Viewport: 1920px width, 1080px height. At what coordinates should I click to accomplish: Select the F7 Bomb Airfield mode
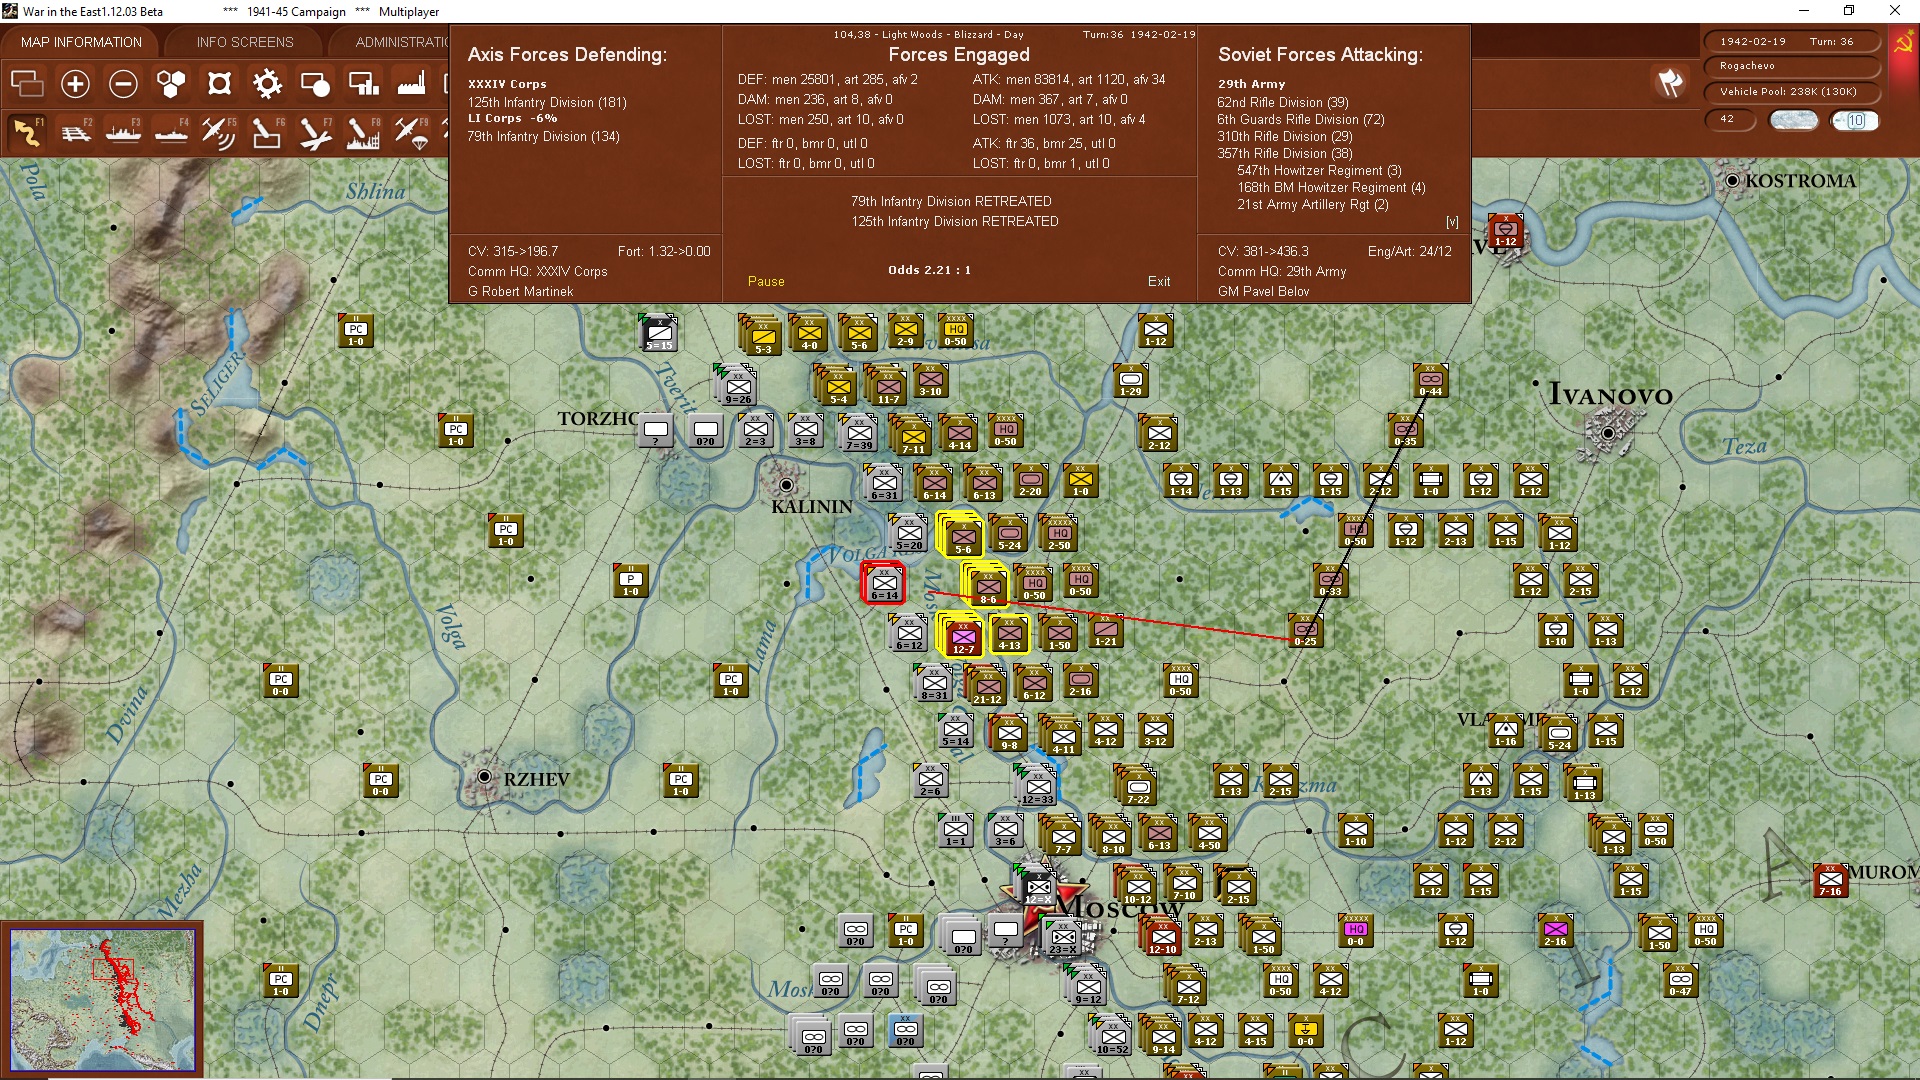pos(315,132)
